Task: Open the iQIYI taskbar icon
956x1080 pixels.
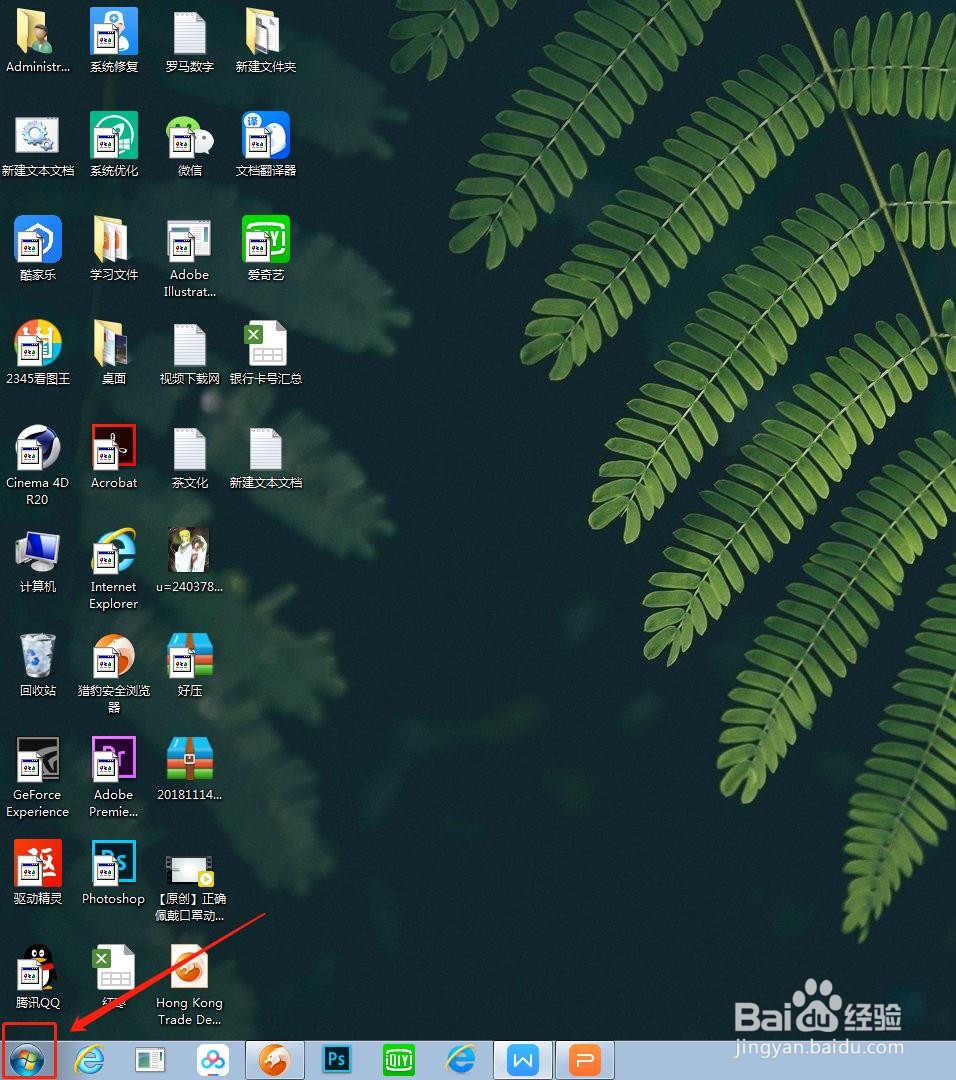Action: pyautogui.click(x=399, y=1059)
